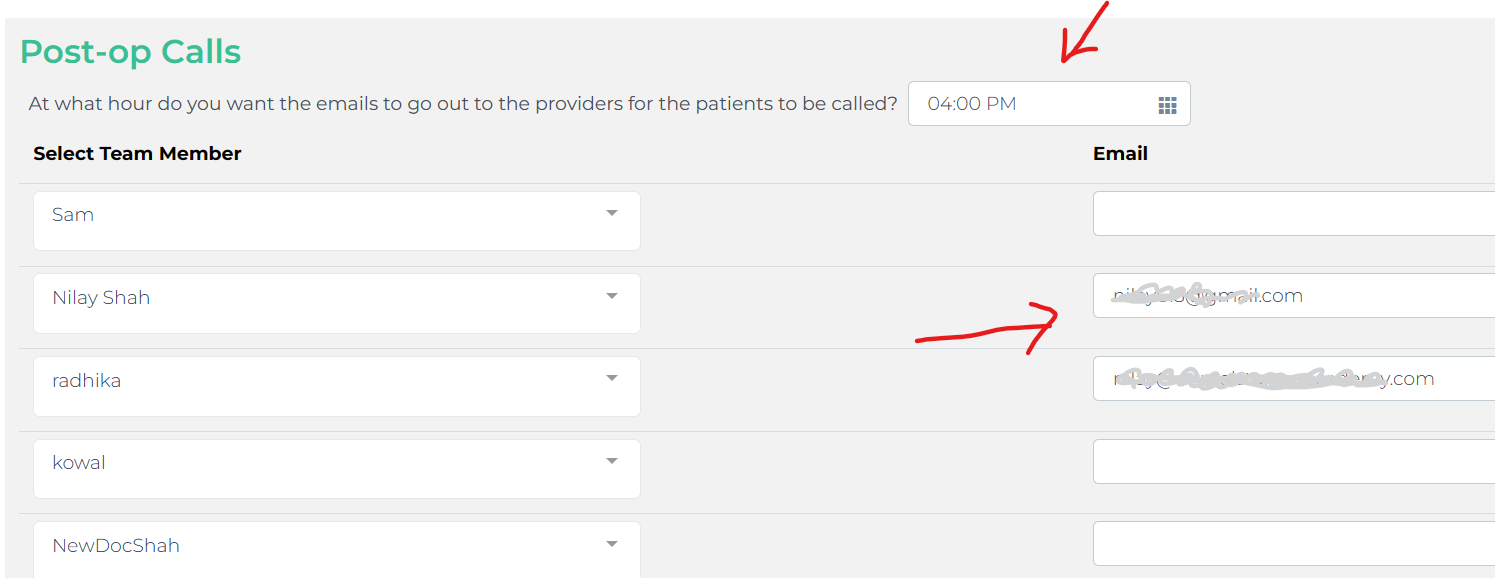The width and height of the screenshot is (1495, 578).
Task: Expand the Sam team member dropdown arrow
Action: point(612,213)
